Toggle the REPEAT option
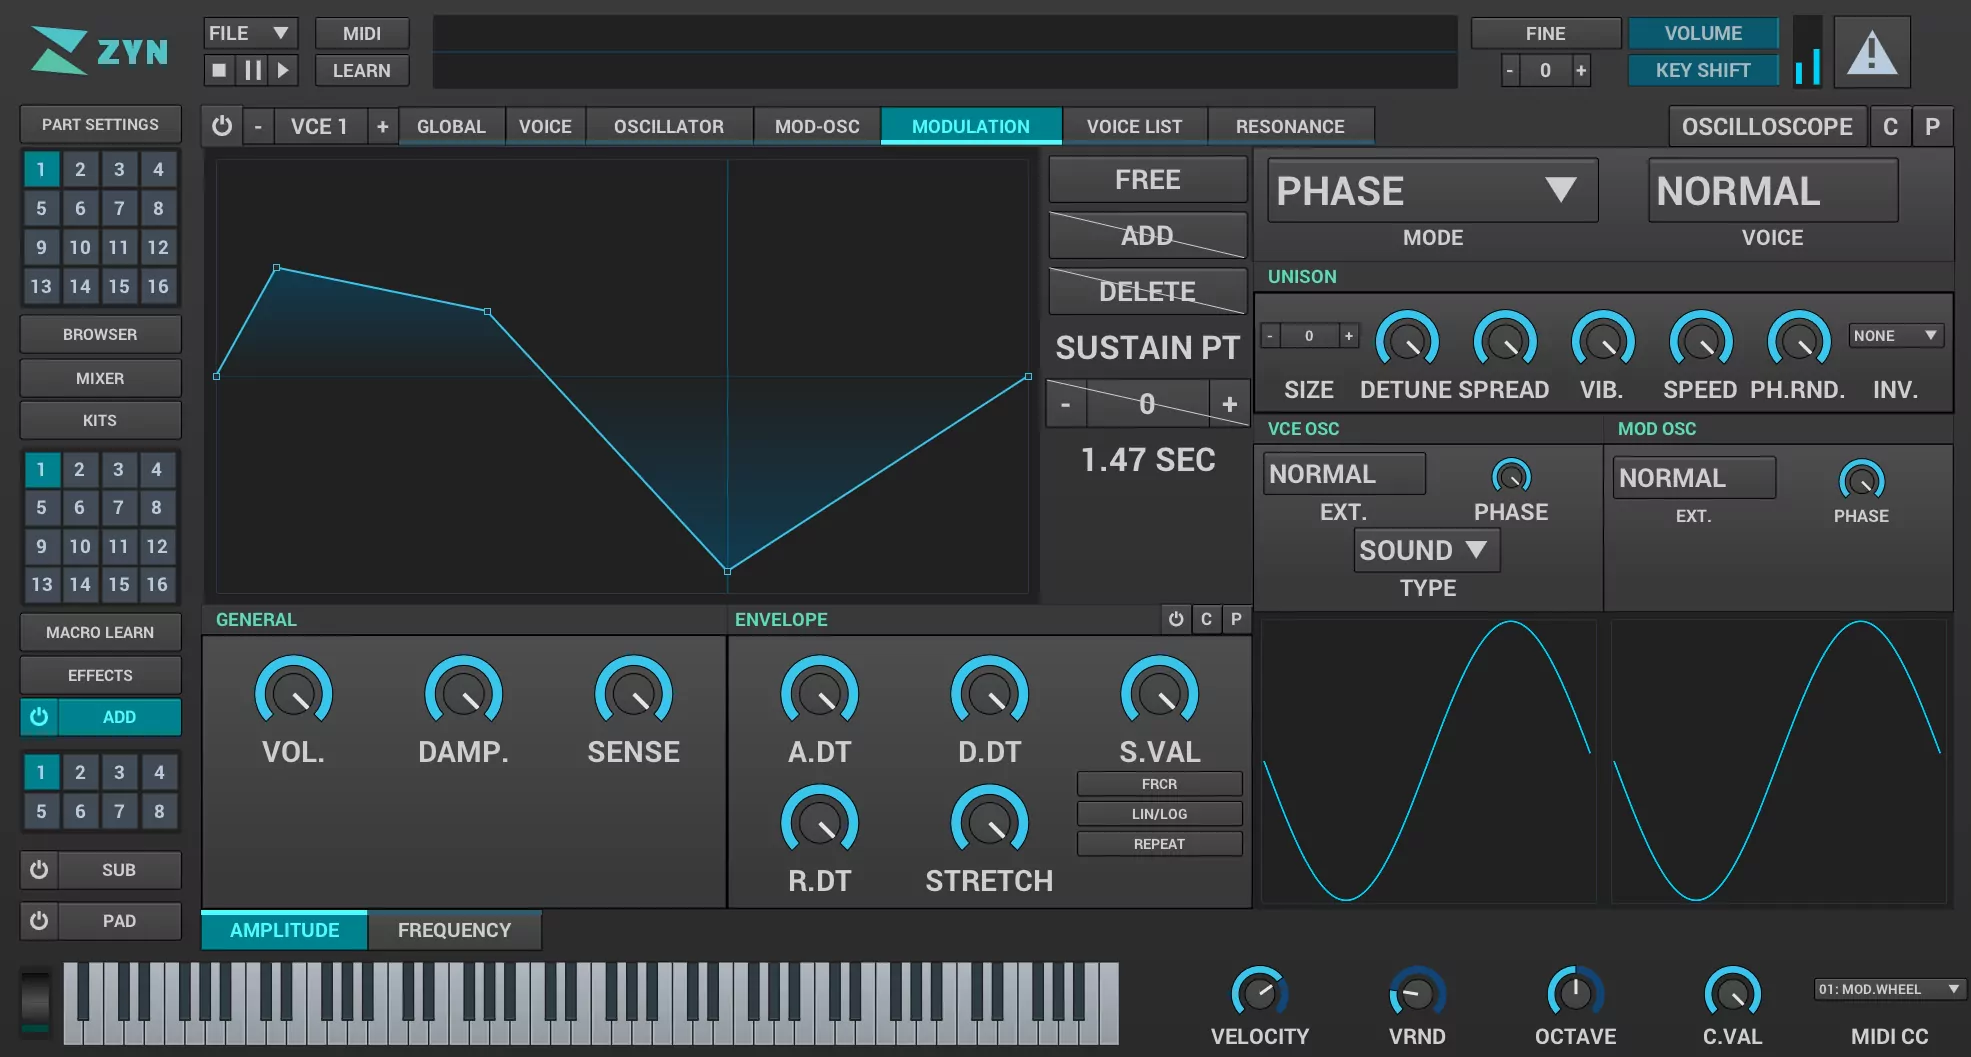This screenshot has width=1971, height=1057. click(x=1159, y=844)
